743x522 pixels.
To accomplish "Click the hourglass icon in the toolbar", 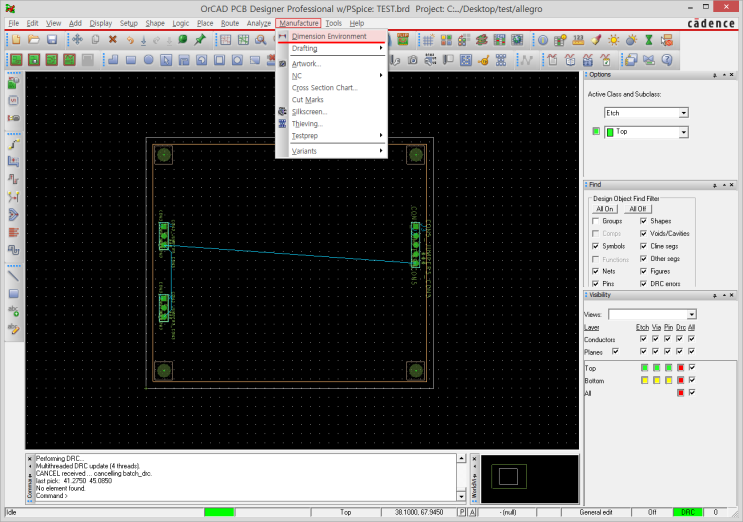I will tap(648, 40).
